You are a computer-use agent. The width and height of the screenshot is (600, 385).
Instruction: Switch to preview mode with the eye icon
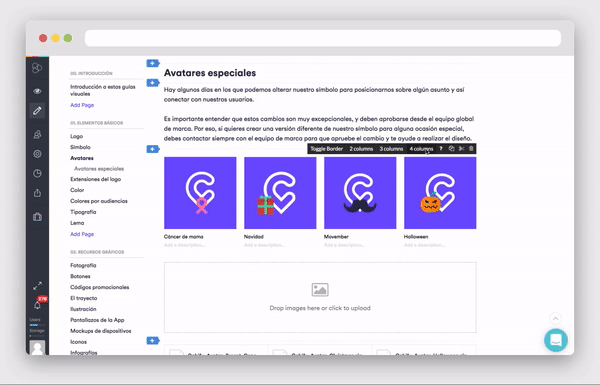37,91
